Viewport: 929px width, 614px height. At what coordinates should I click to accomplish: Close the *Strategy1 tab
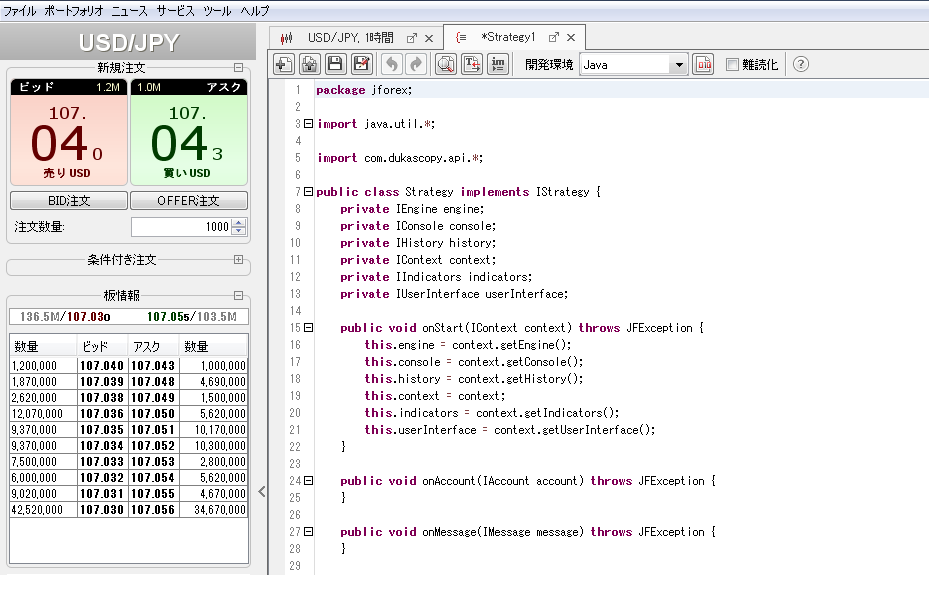[571, 37]
